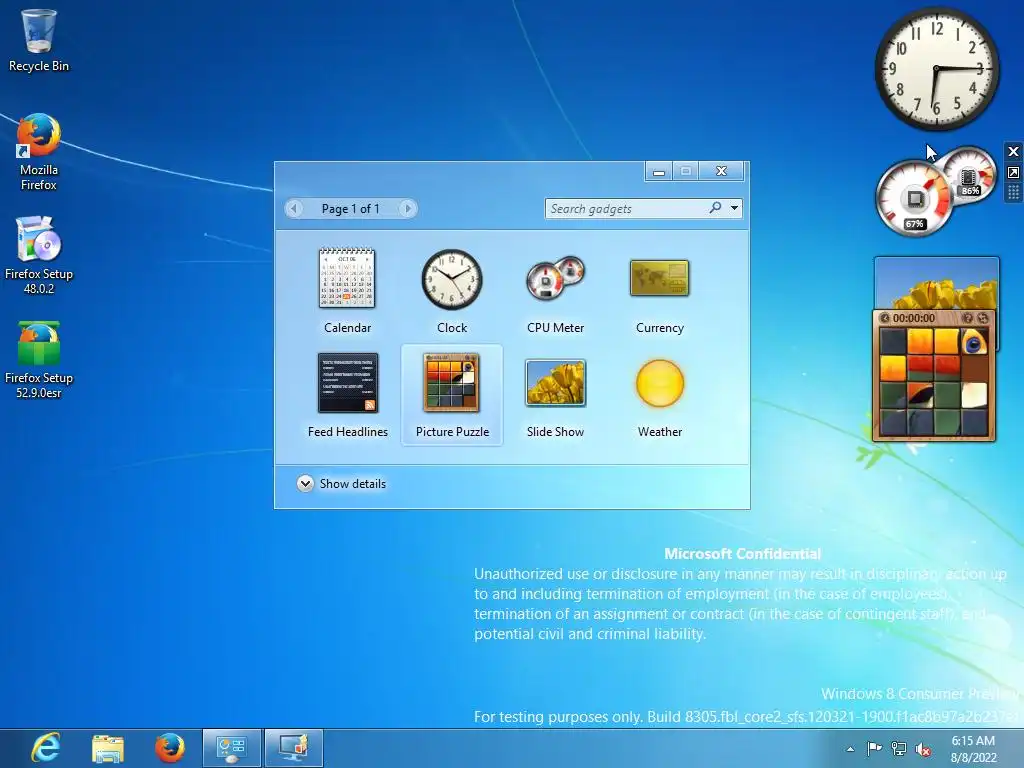Image resolution: width=1024 pixels, height=768 pixels.
Task: Switch CPU Meter gadget to larger size
Action: click(1013, 172)
